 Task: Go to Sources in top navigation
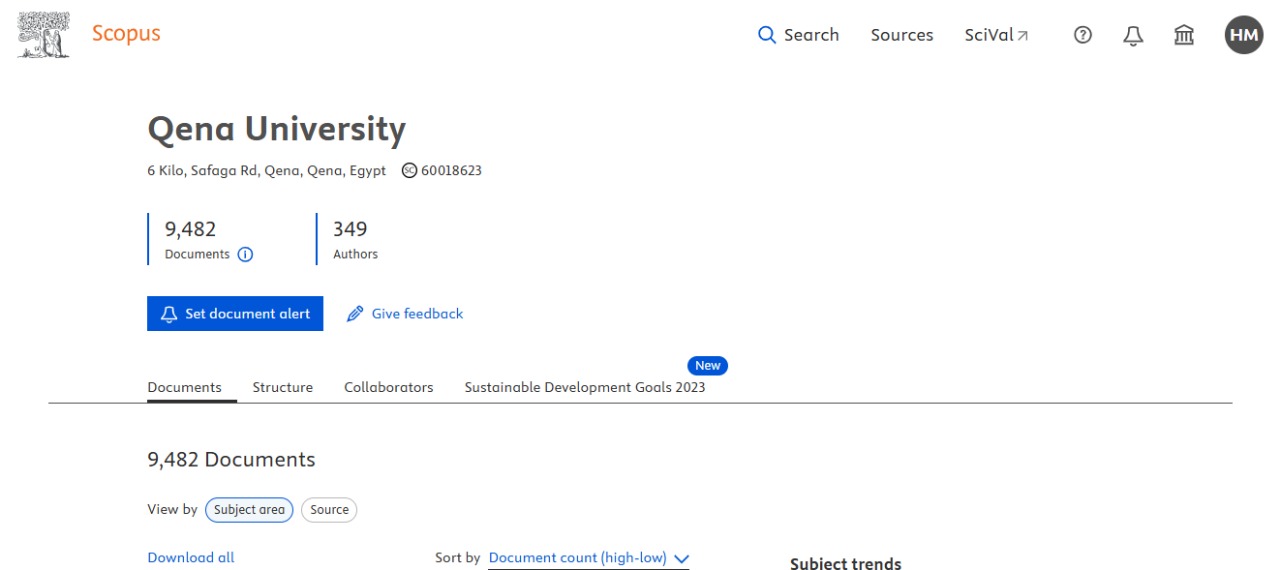click(x=901, y=35)
